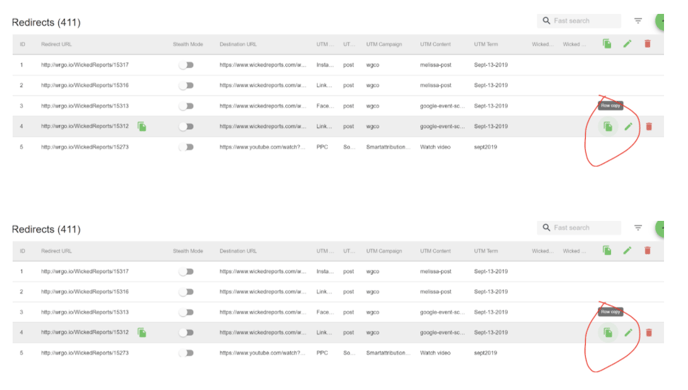This screenshot has height=390, width=688.
Task: Select the 15317 redirect URL in the upper table
Action: tap(85, 65)
